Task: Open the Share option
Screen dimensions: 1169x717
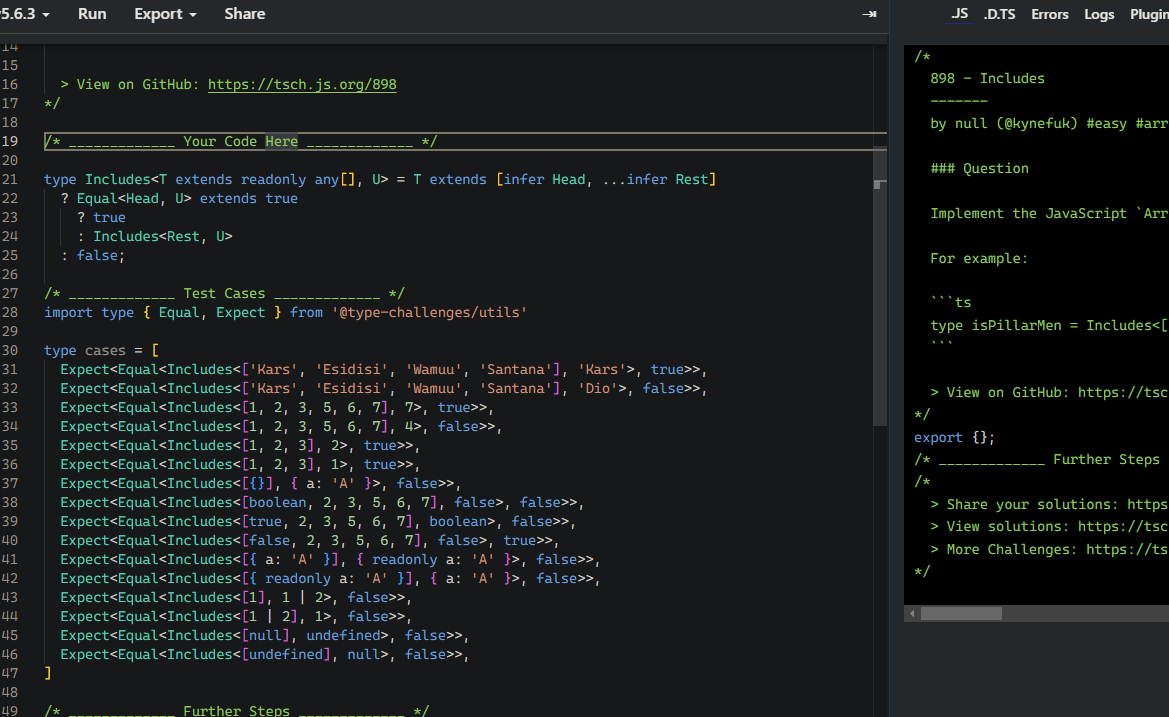Action: point(245,14)
